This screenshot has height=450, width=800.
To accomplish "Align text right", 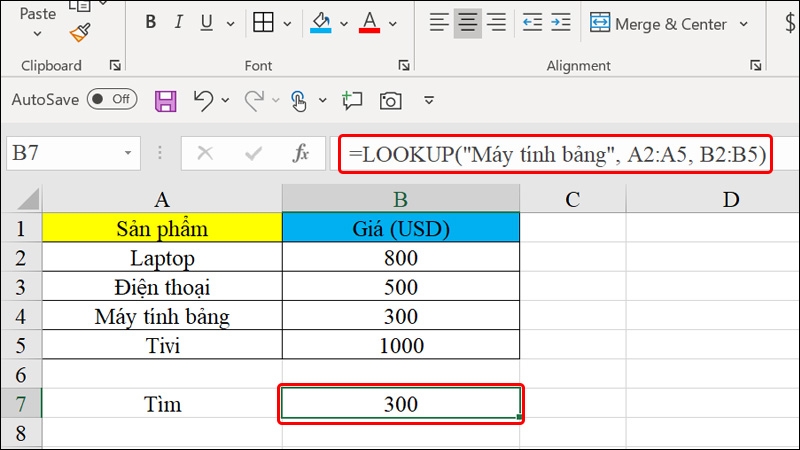I will (496, 22).
